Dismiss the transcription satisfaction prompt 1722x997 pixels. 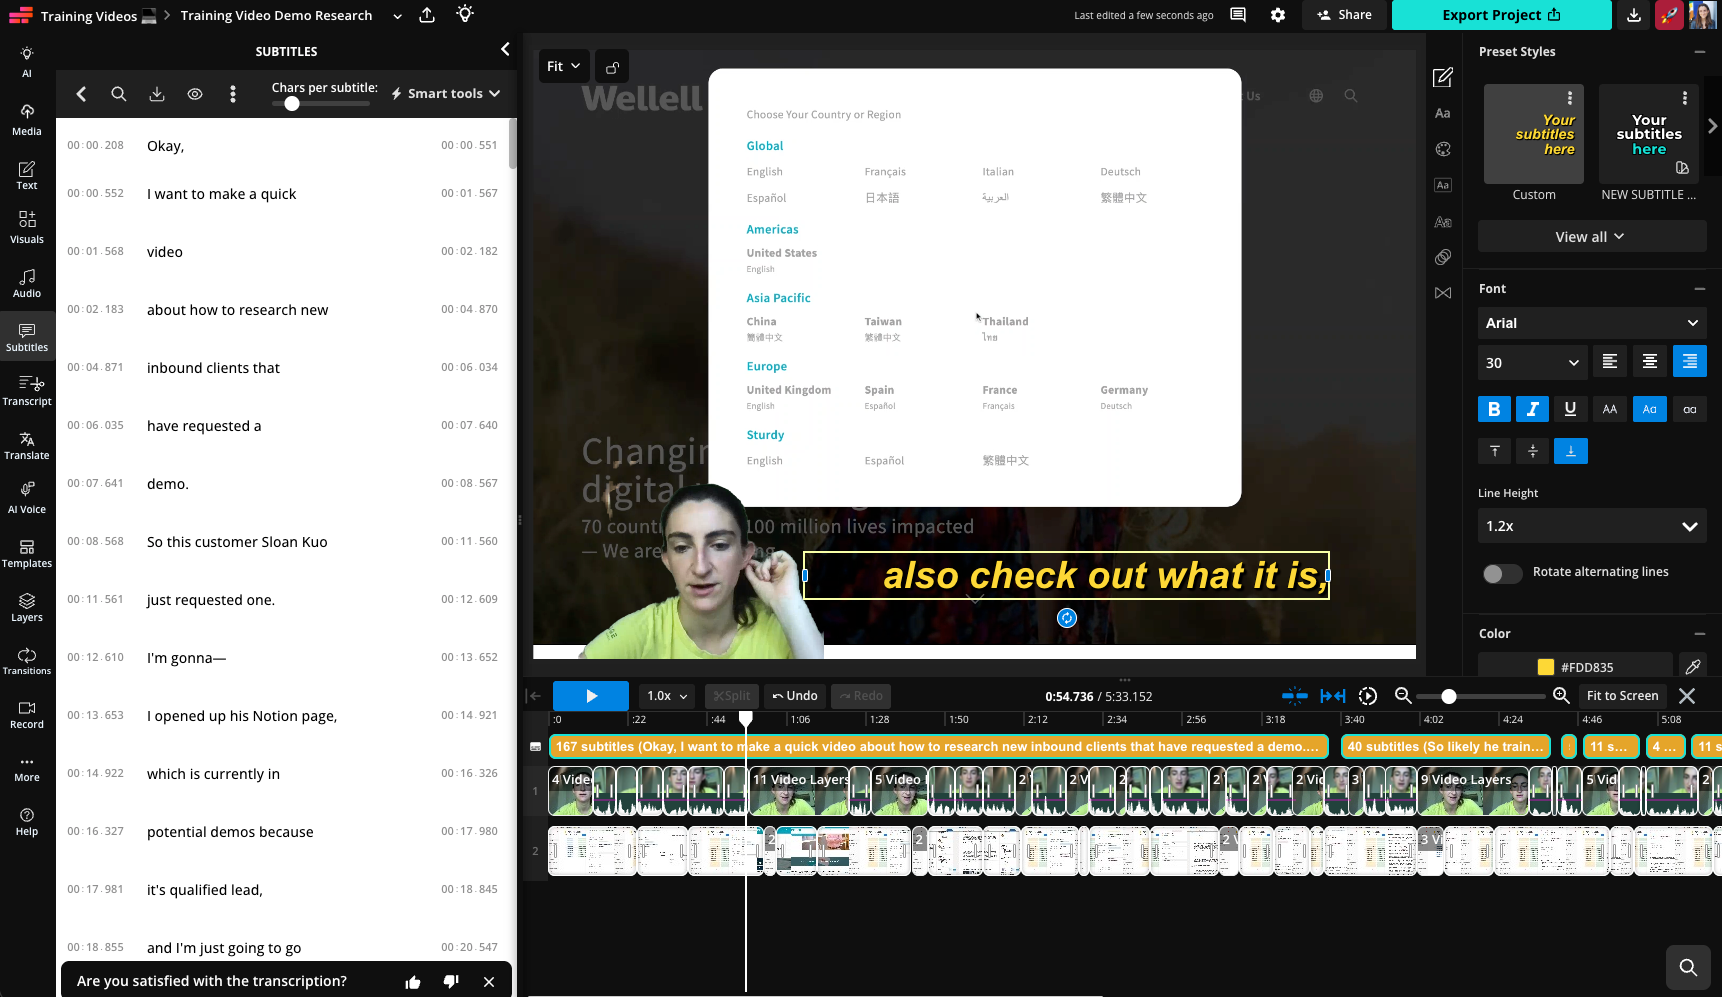[x=489, y=982]
